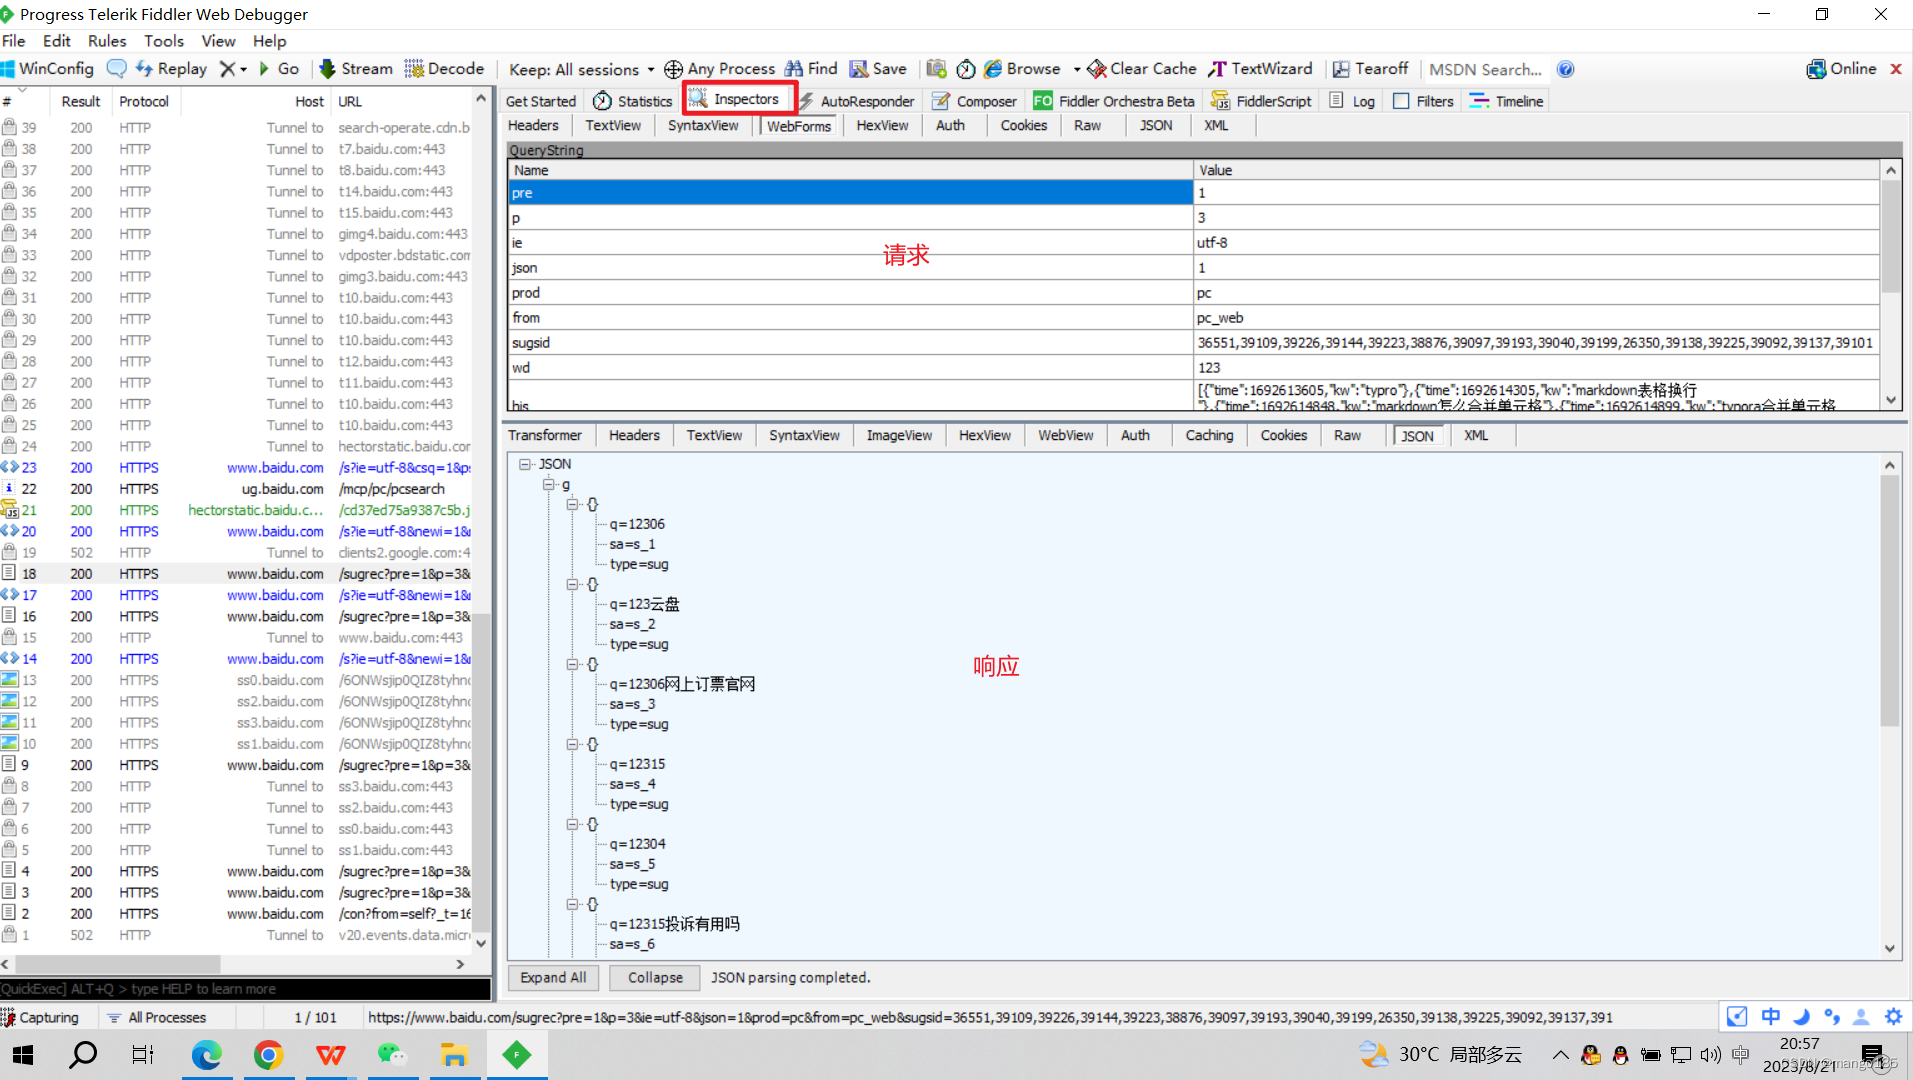Open the Browse button

click(1022, 69)
